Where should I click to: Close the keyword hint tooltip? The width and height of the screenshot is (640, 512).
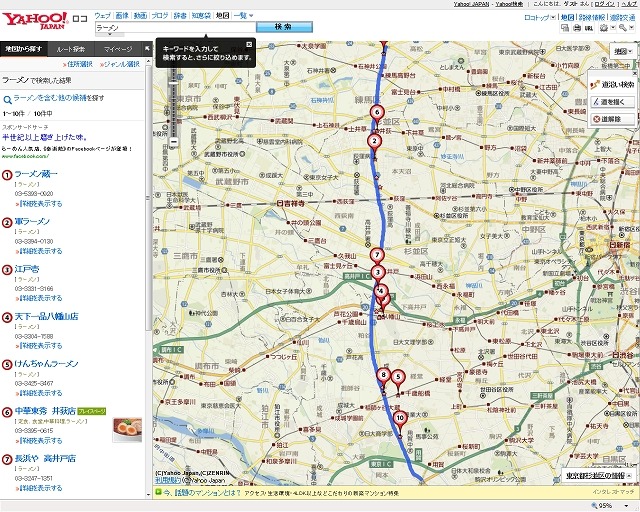(249, 44)
